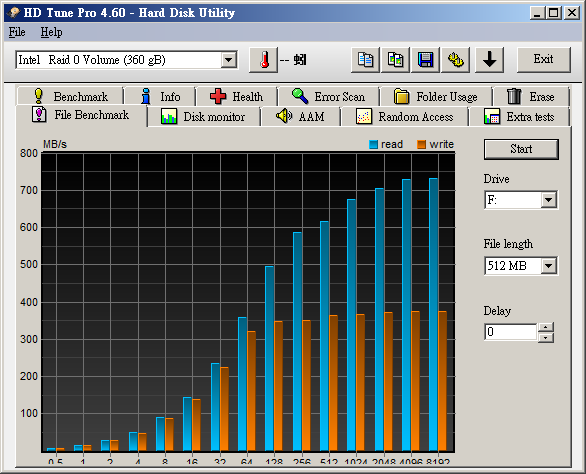Click the Start button
The image size is (586, 474).
click(521, 149)
